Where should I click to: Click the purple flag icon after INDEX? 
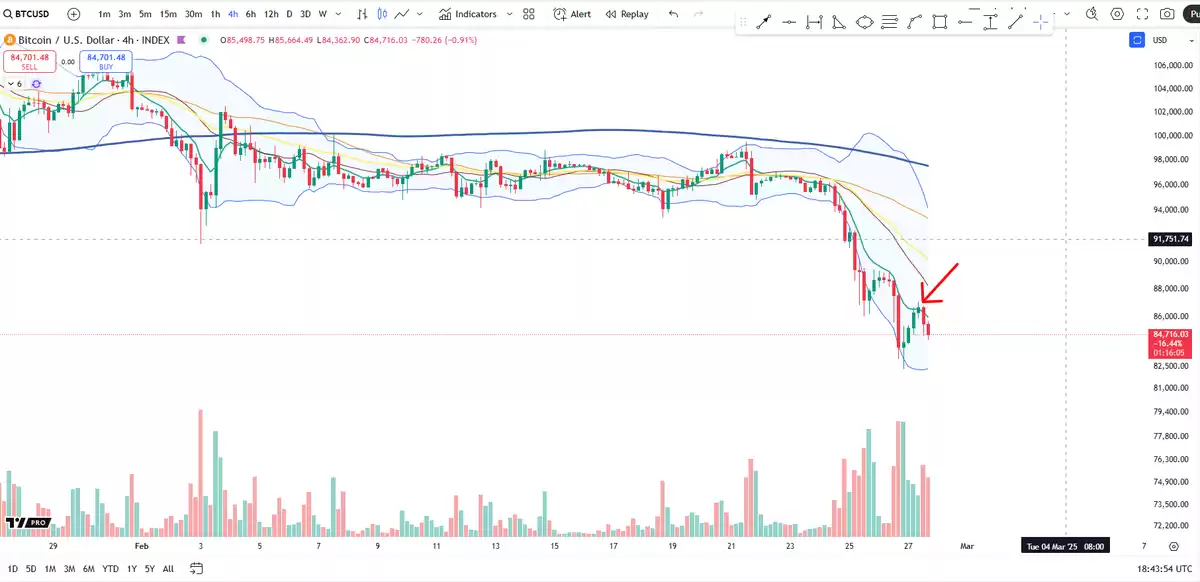181,40
